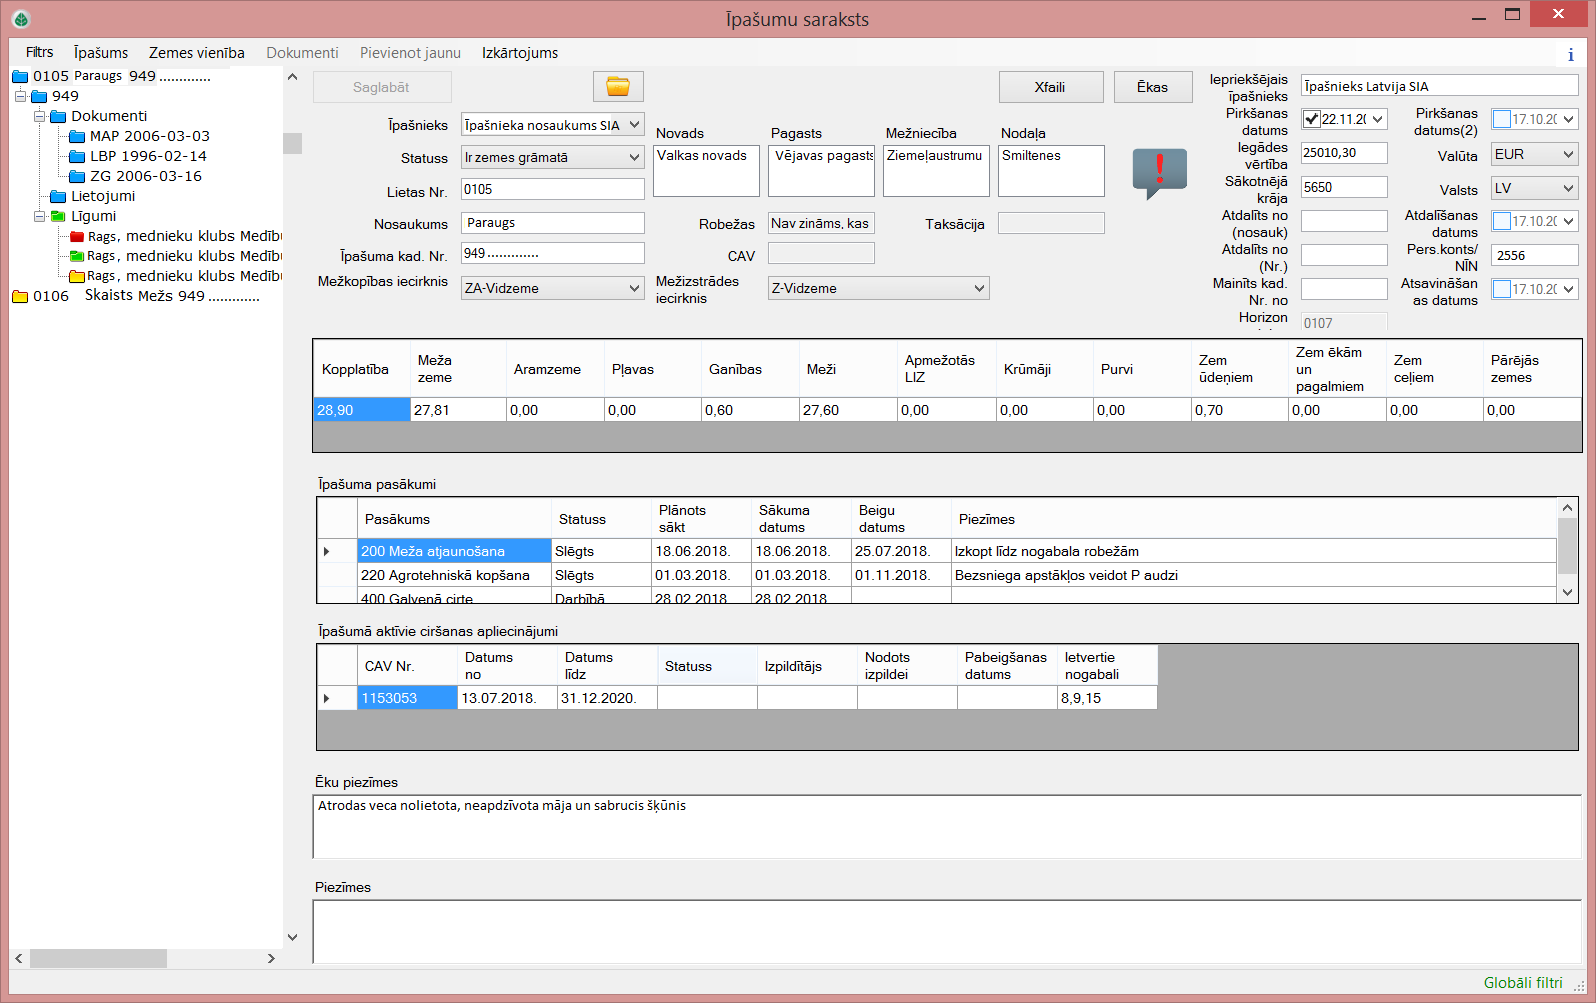Click the green Līgumi folder icon
Viewport: 1596px width, 1003px height.
[x=58, y=216]
